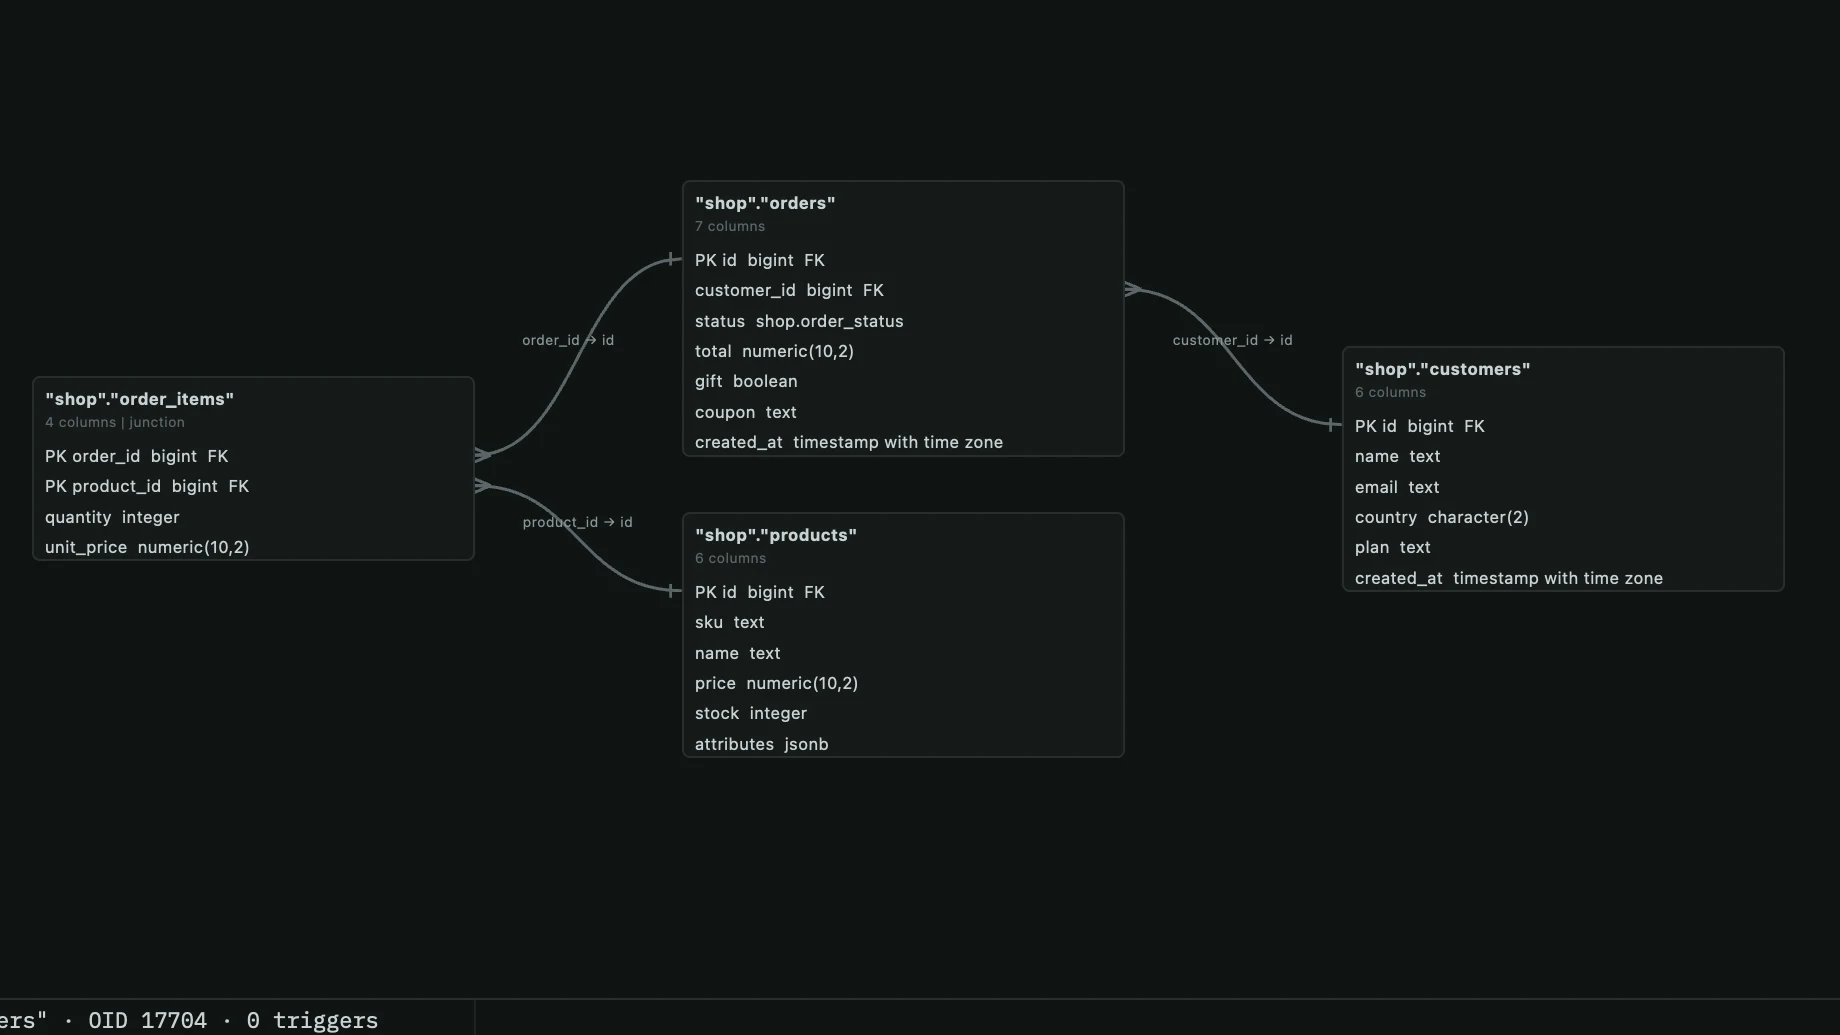Select created_at column in customers table

pyautogui.click(x=1563, y=578)
